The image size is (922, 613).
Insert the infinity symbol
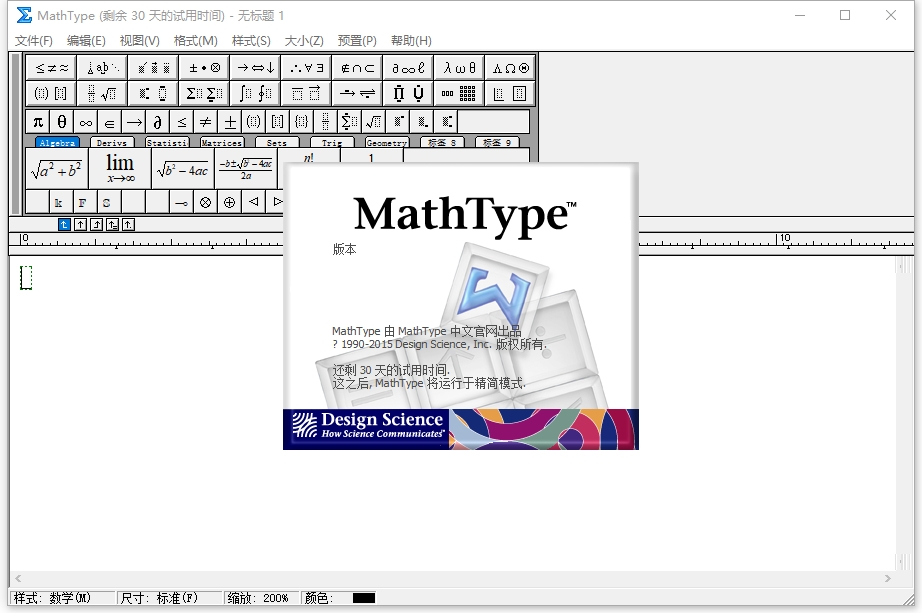click(86, 122)
